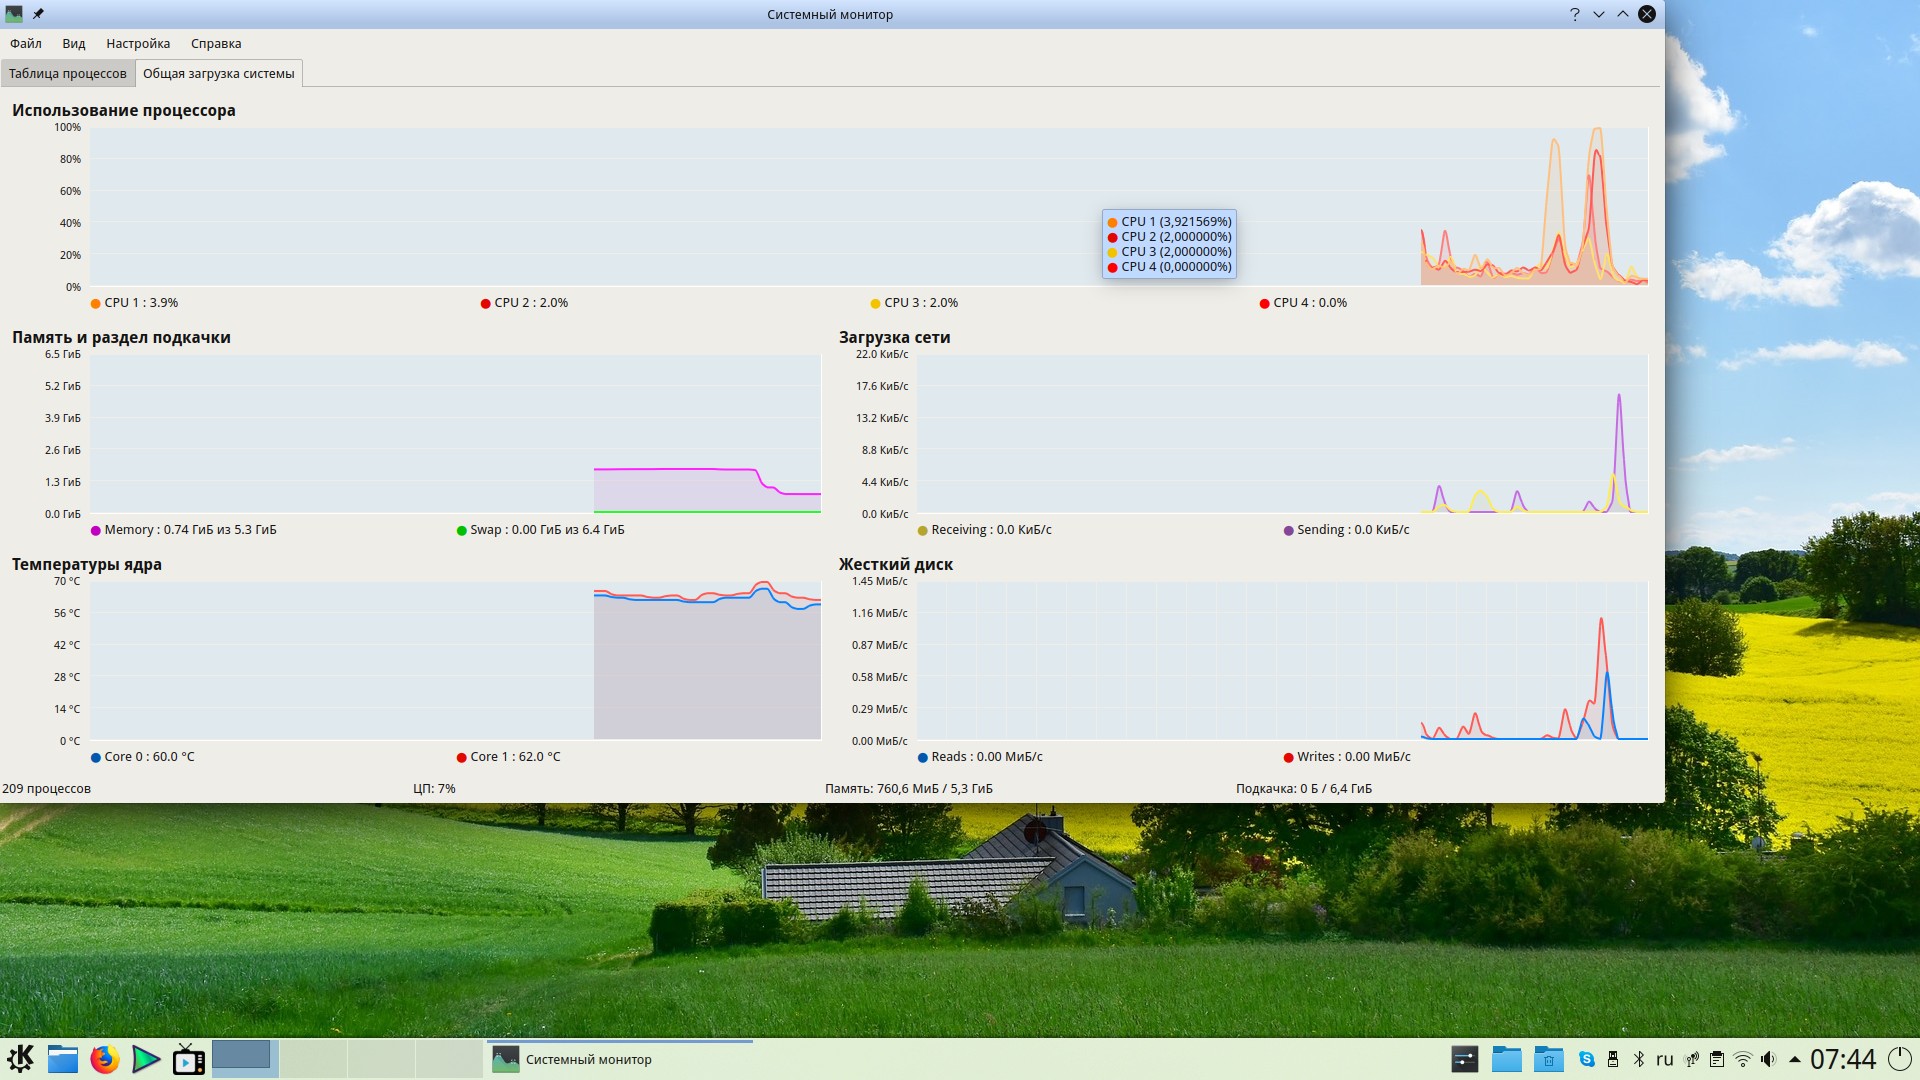Screen dimensions: 1920x1080
Task: Toggle keyboard layout indicator 'ru'
Action: click(x=1664, y=1059)
